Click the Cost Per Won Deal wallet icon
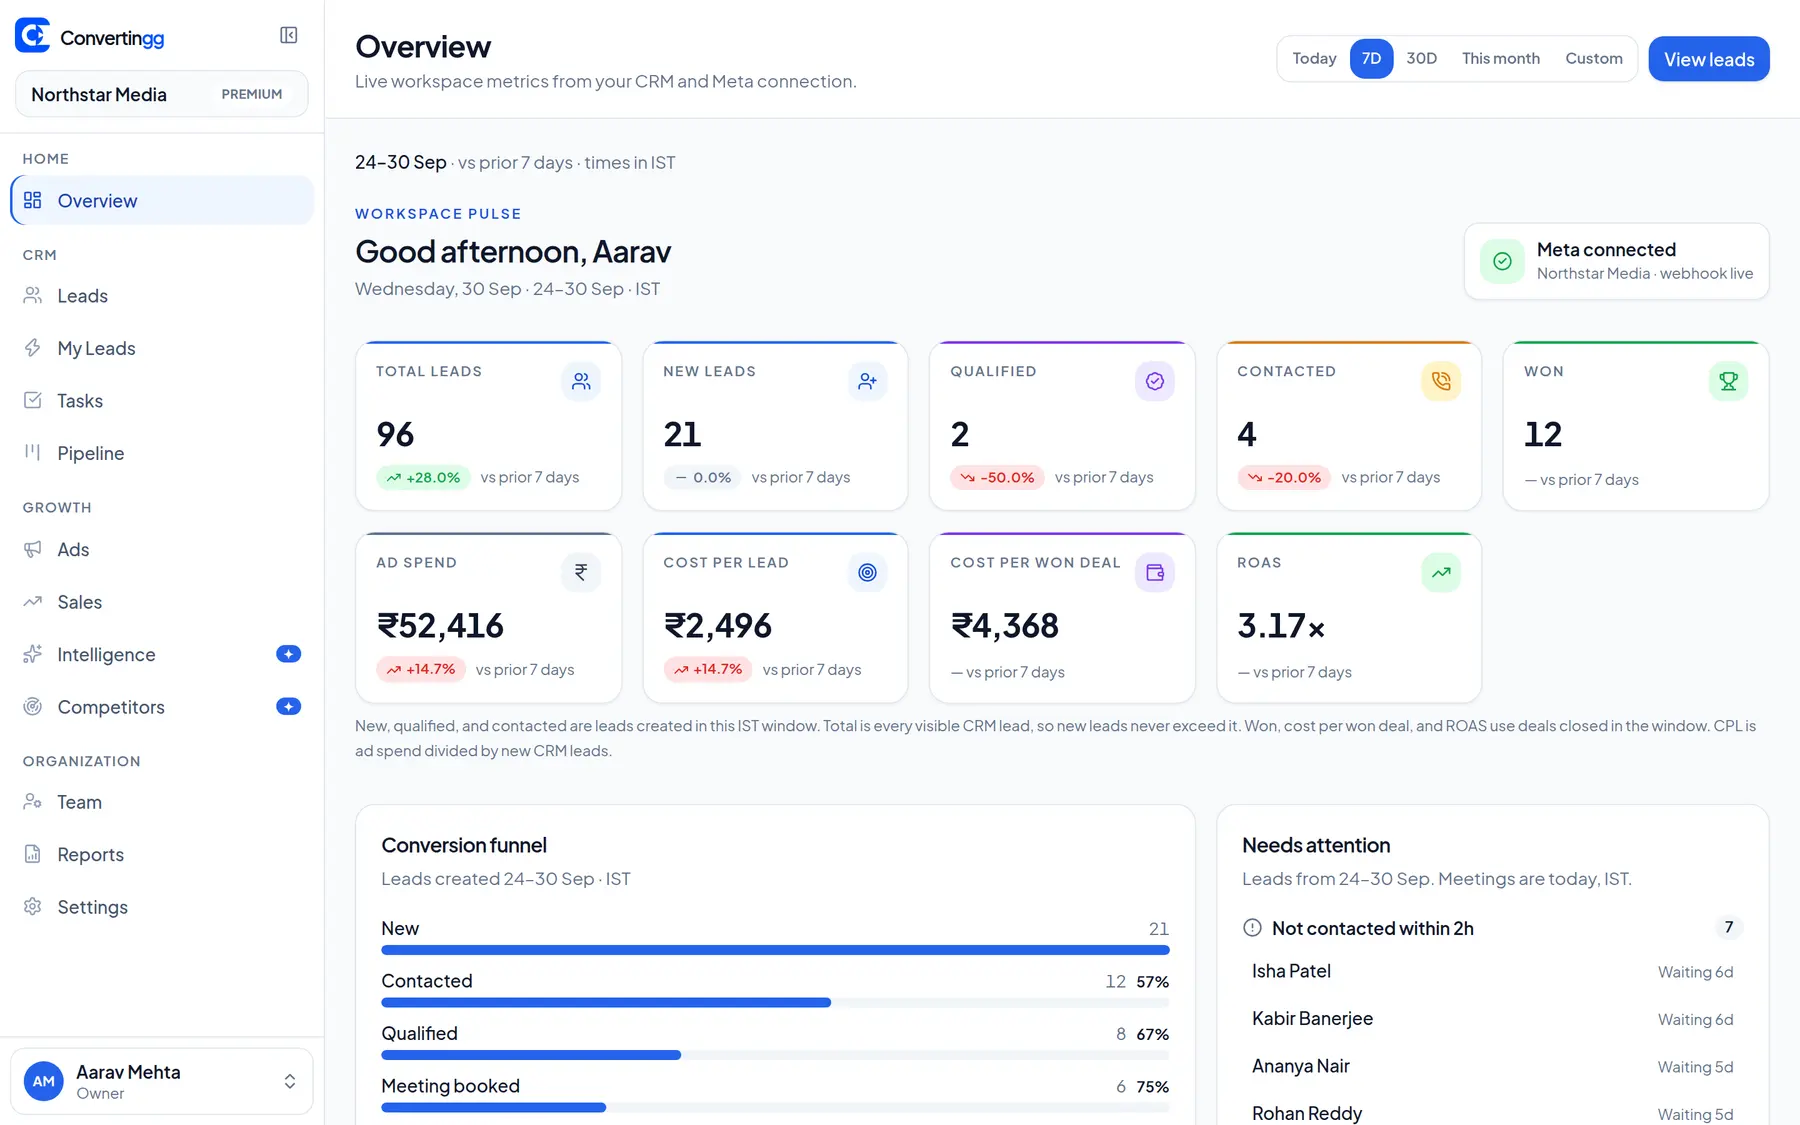The image size is (1800, 1125). point(1155,572)
